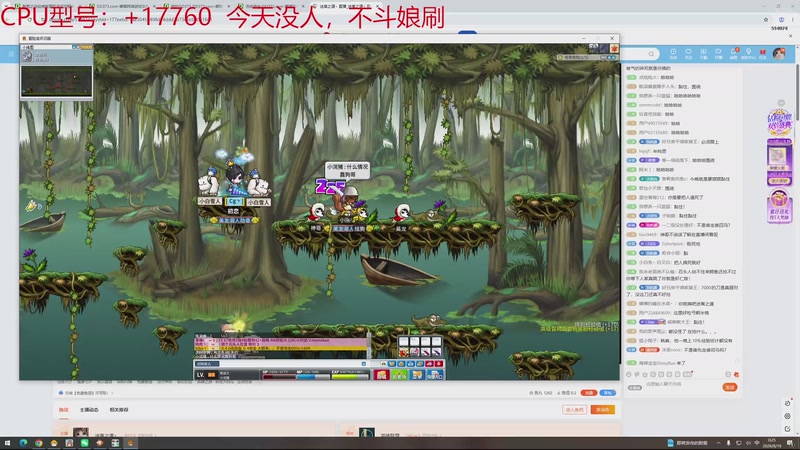Click the news widget in the taskbar
The image size is (800, 450).
pos(687,443)
